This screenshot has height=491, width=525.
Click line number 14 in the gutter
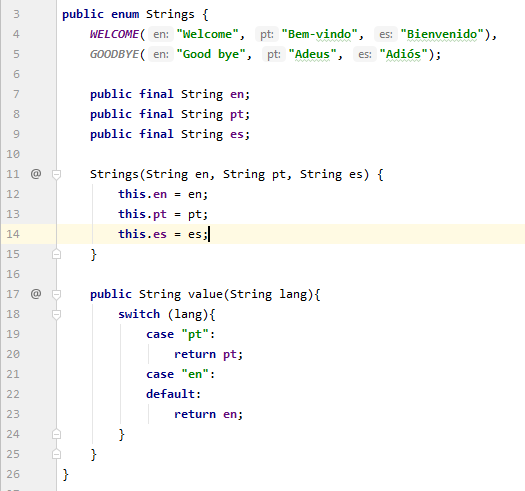click(13, 234)
